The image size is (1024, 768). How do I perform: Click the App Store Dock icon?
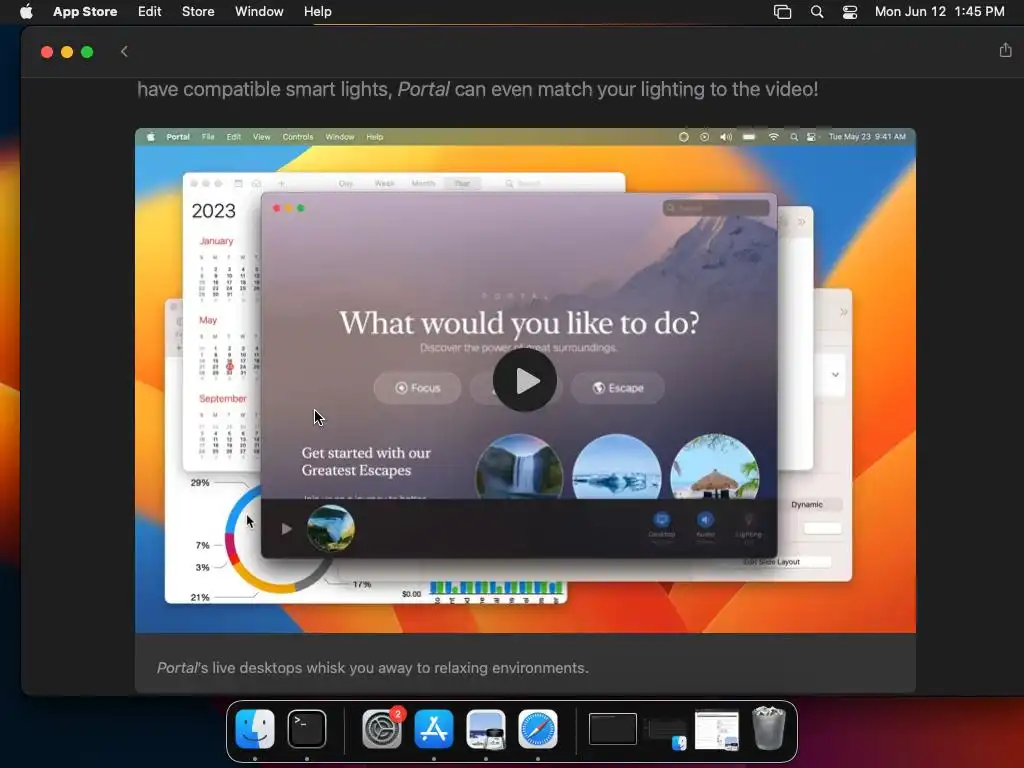point(434,729)
